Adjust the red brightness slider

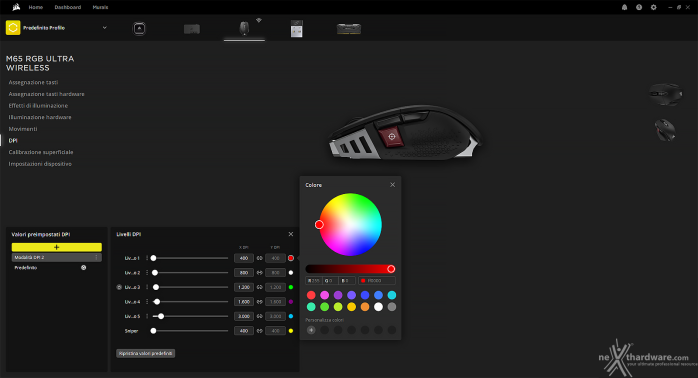click(350, 269)
